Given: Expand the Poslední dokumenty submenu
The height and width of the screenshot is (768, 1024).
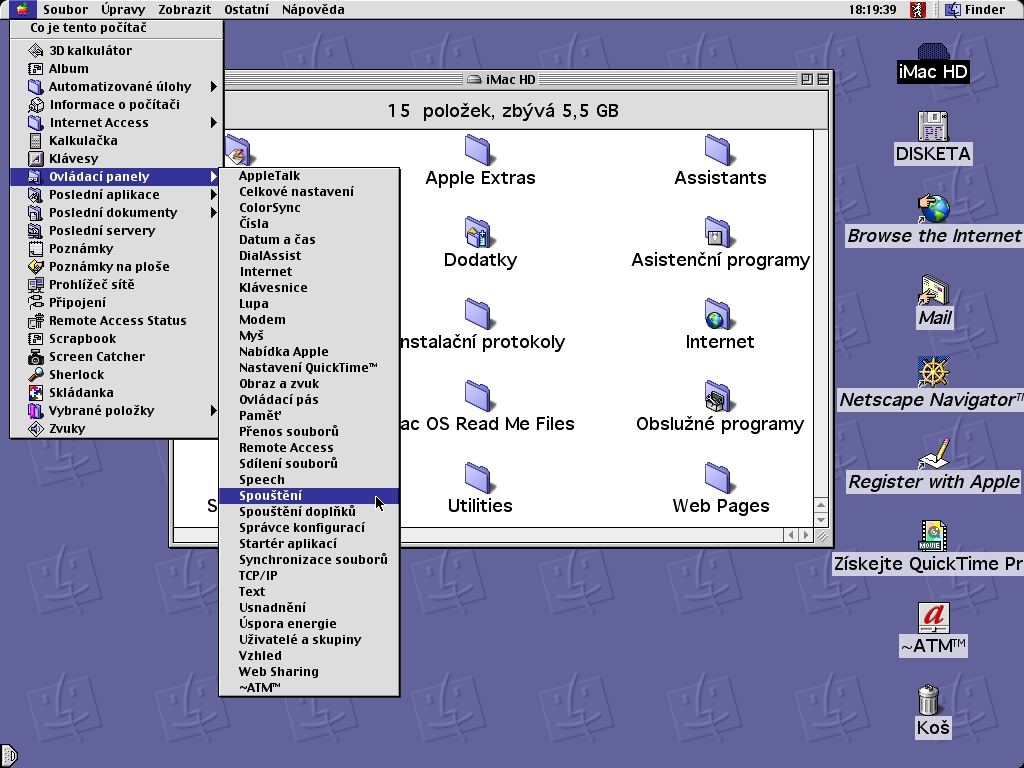Looking at the screenshot, I should coord(116,213).
